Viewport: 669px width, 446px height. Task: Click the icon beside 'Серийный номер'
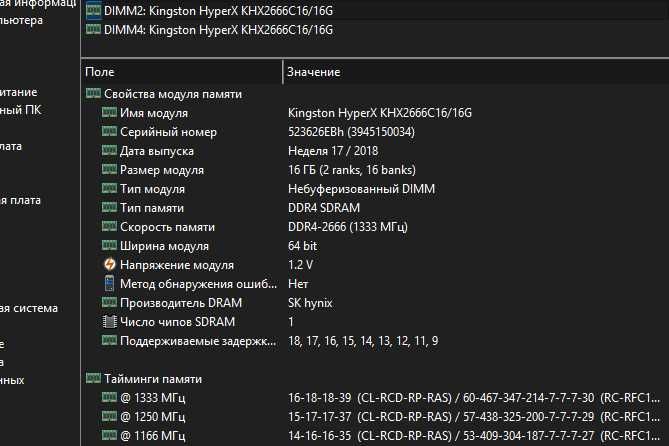tap(109, 131)
